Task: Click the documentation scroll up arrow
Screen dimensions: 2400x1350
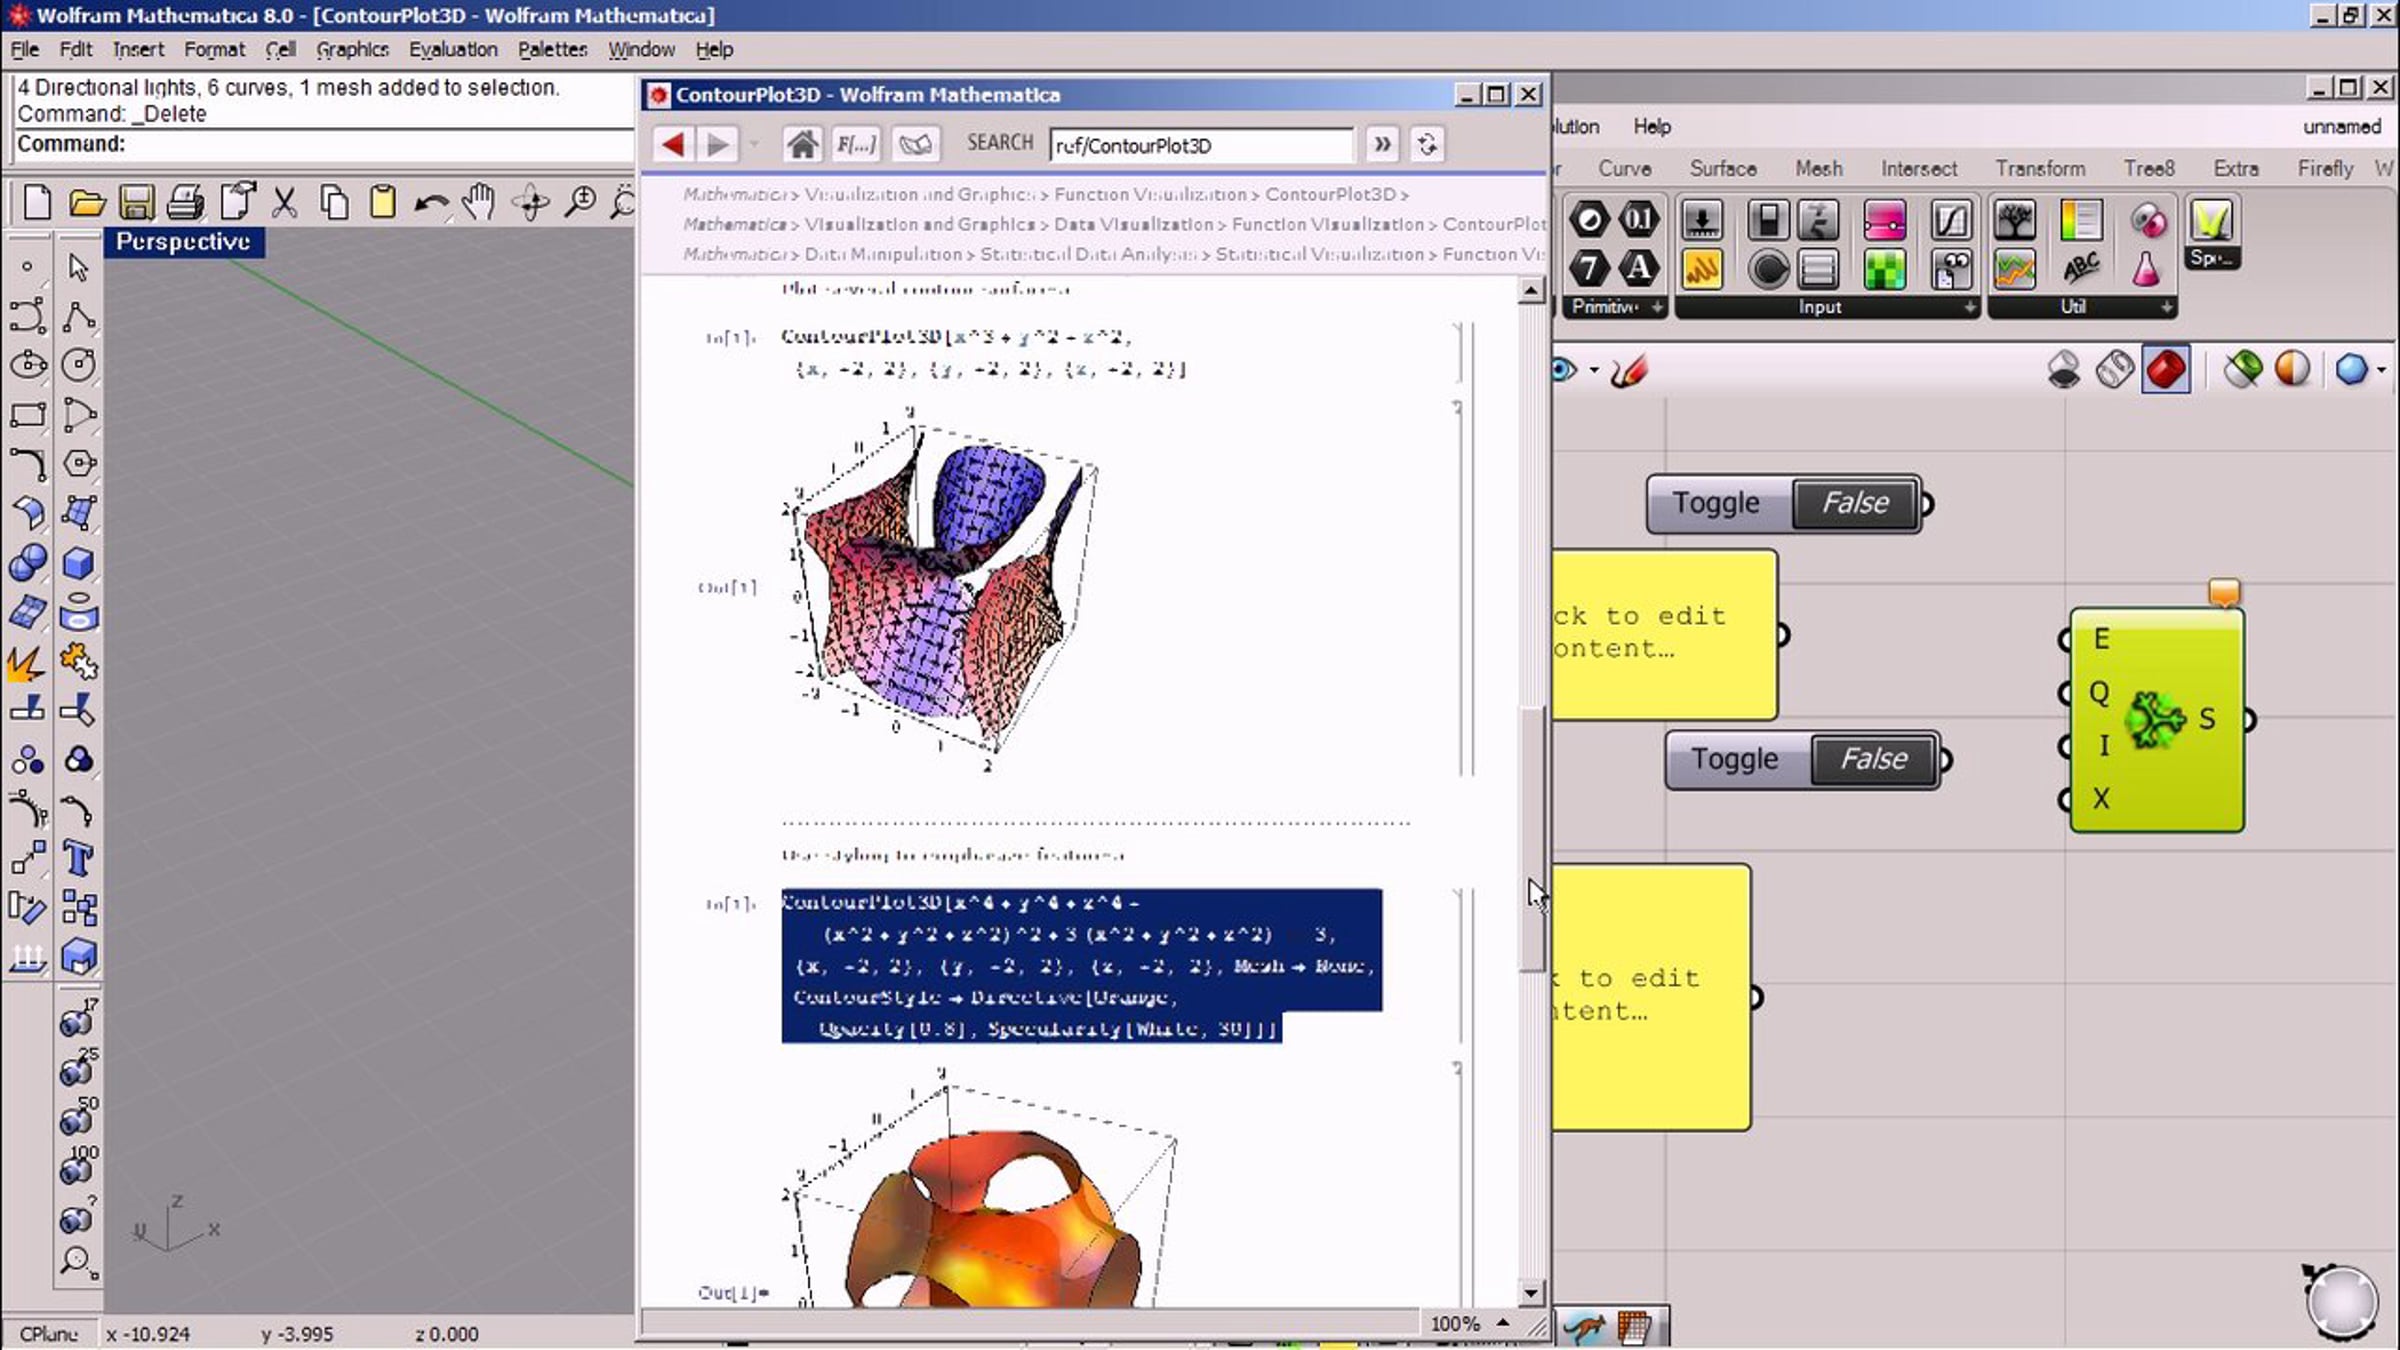Action: point(1531,291)
